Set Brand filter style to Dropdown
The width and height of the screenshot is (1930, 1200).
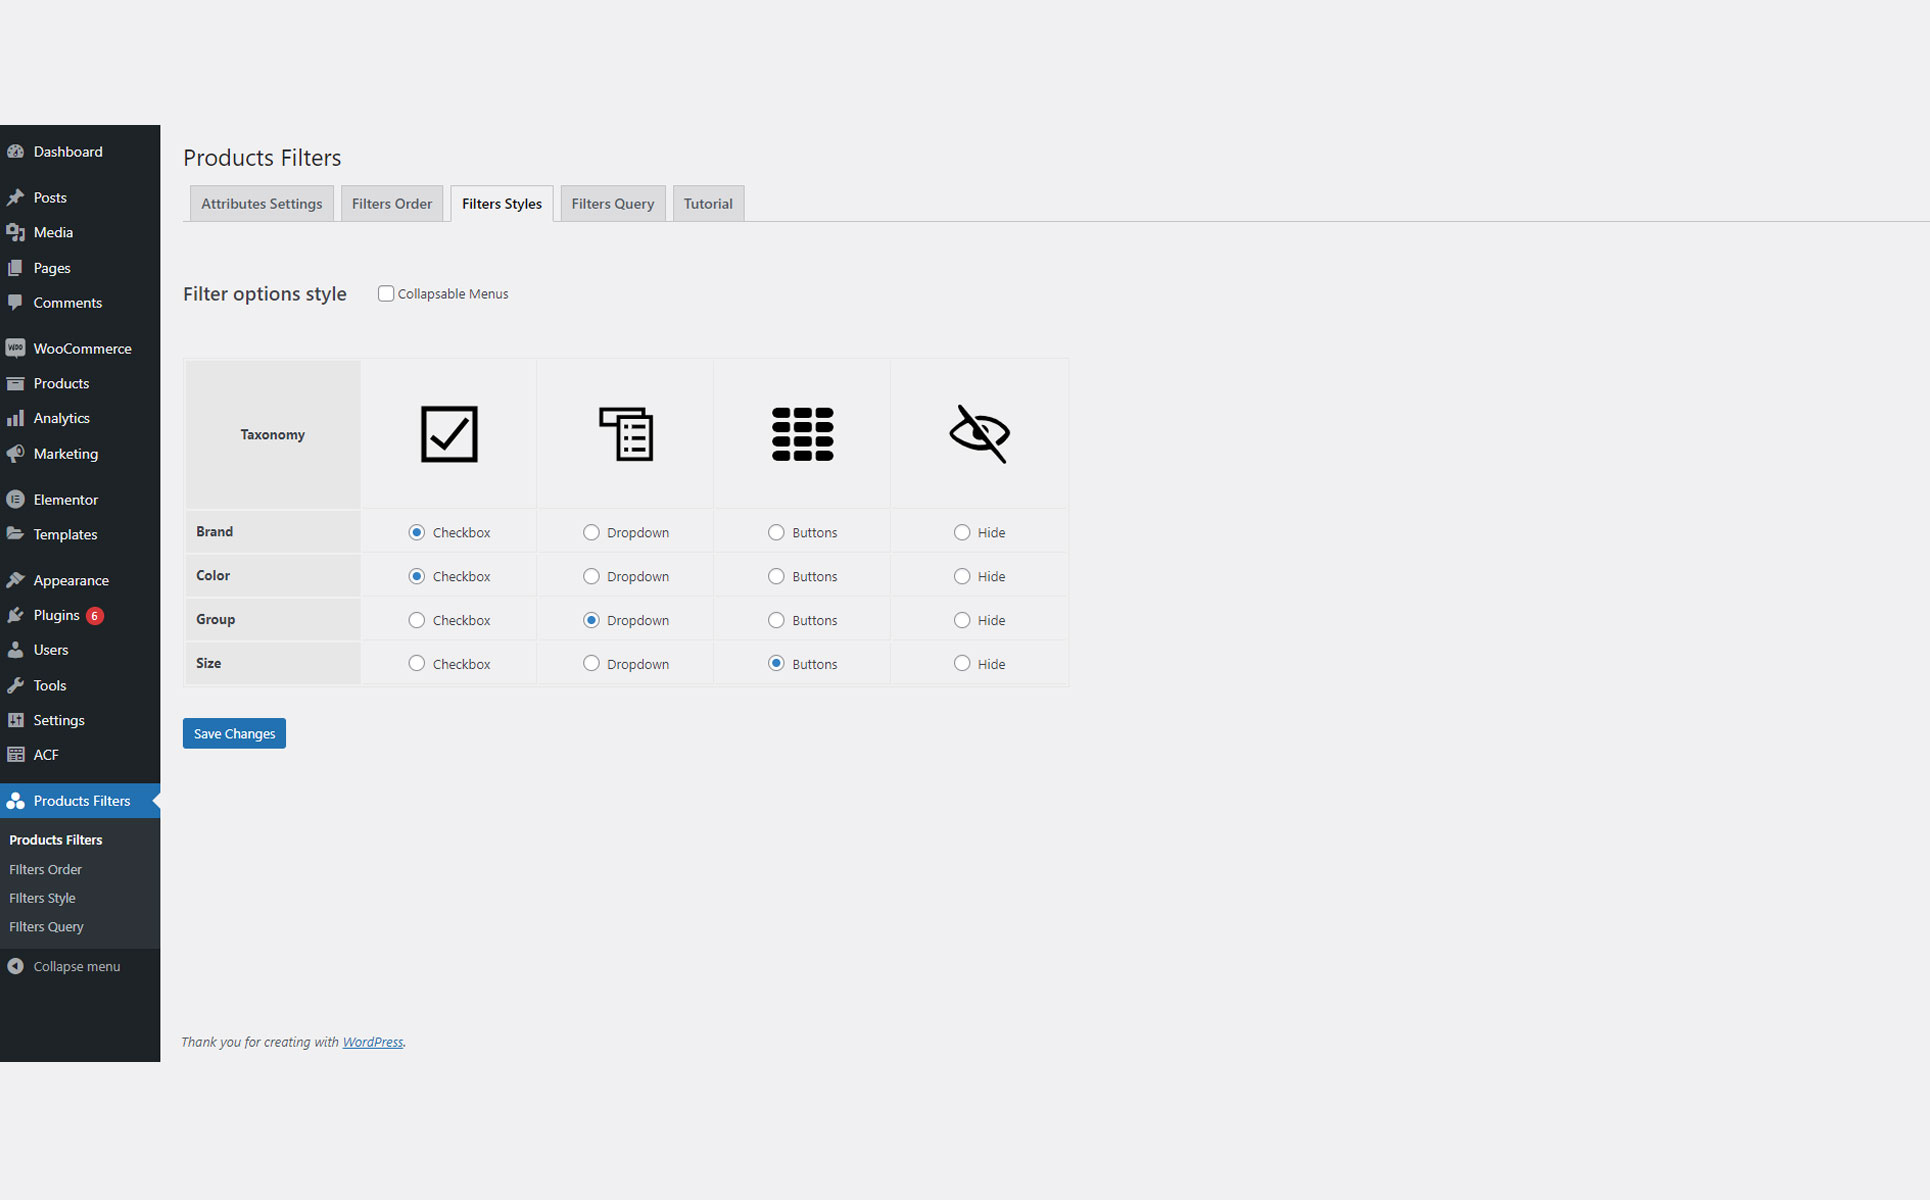coord(591,533)
